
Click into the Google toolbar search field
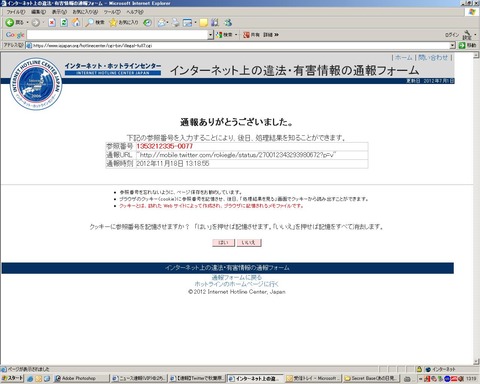click(x=117, y=35)
